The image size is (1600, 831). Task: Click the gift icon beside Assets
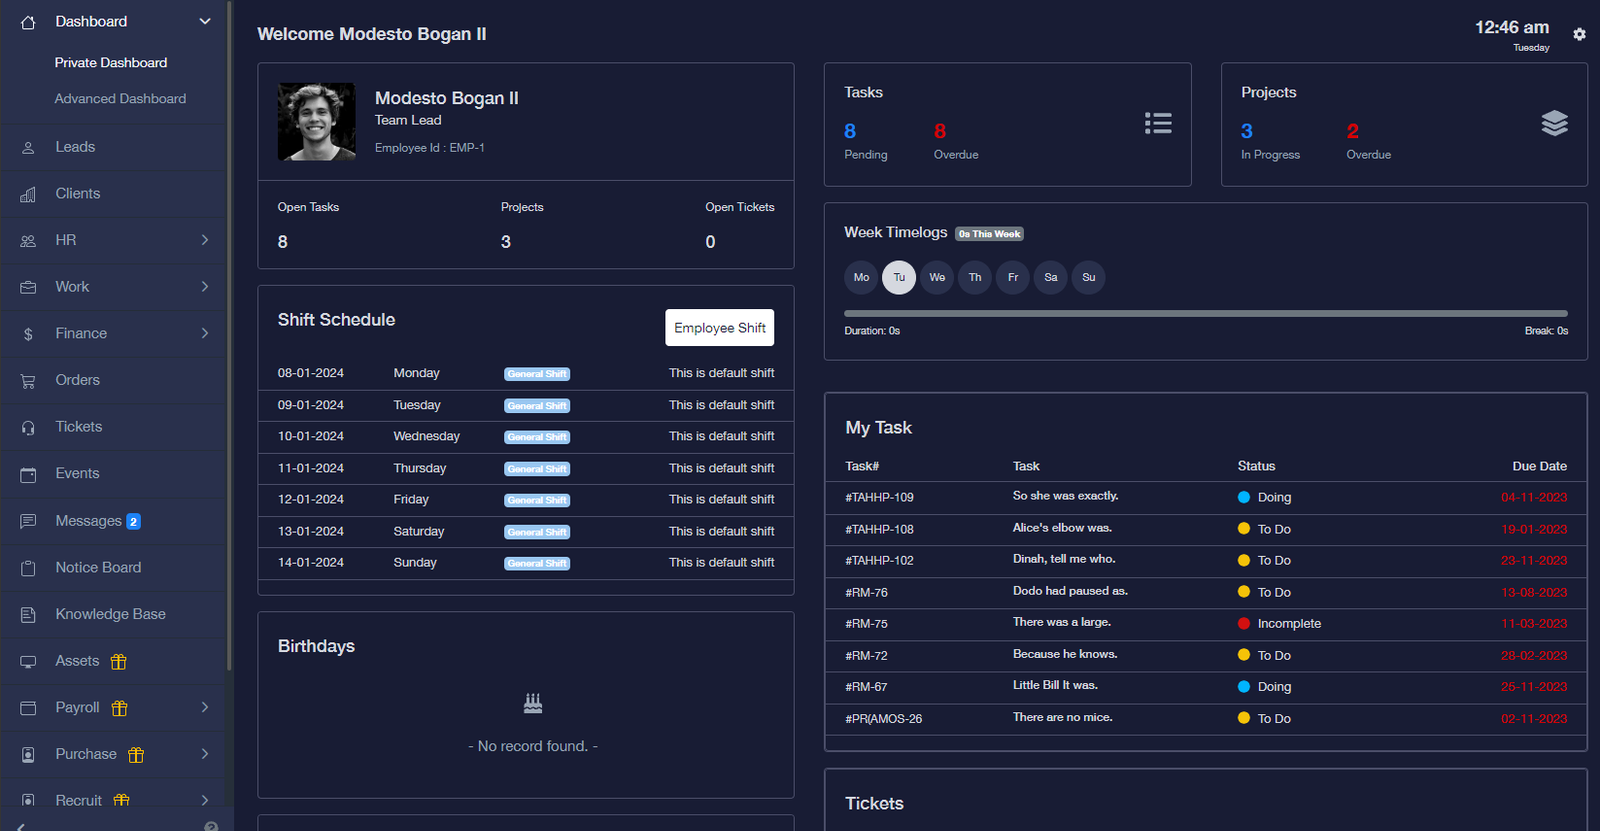(118, 661)
